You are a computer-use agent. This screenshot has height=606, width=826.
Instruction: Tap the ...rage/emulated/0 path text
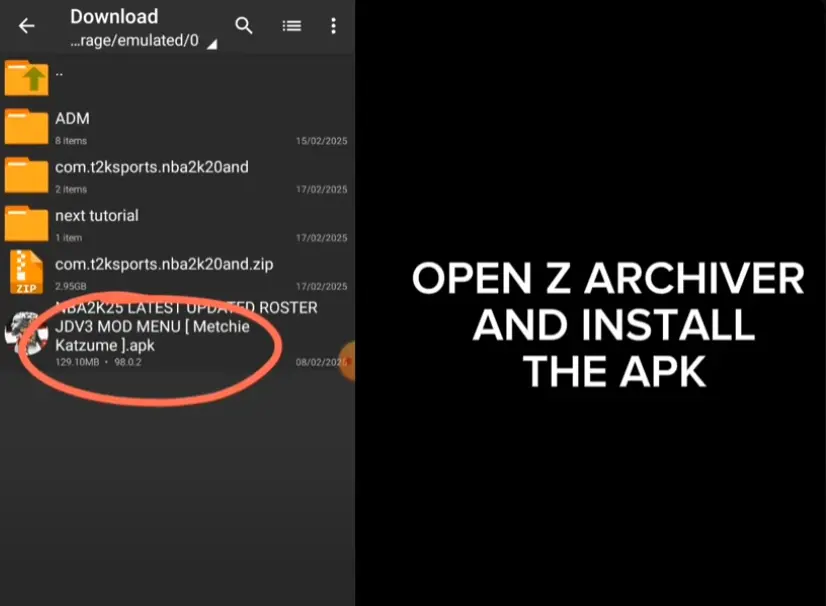coord(134,41)
